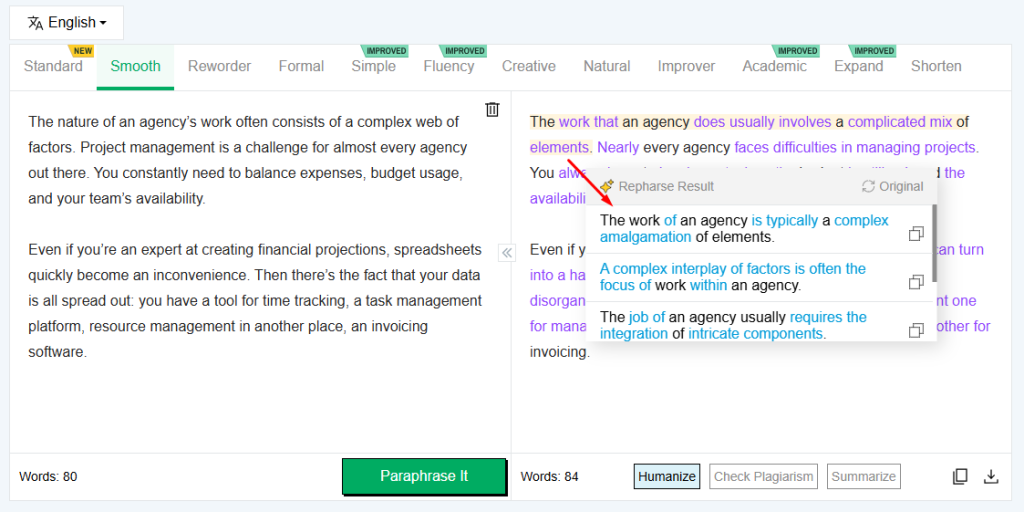The width and height of the screenshot is (1024, 512).
Task: Select the Creative mode tab
Action: (528, 66)
